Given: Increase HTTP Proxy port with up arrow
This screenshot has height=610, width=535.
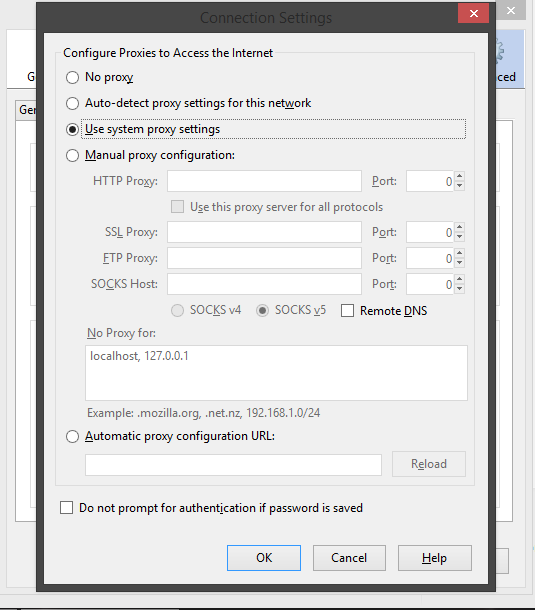Looking at the screenshot, I should [x=460, y=176].
